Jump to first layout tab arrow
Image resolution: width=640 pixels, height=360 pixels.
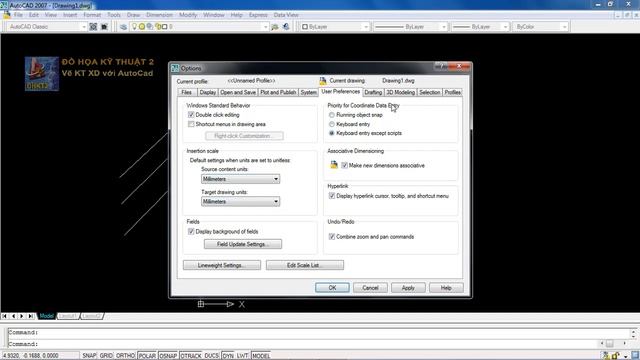[x=4, y=316]
